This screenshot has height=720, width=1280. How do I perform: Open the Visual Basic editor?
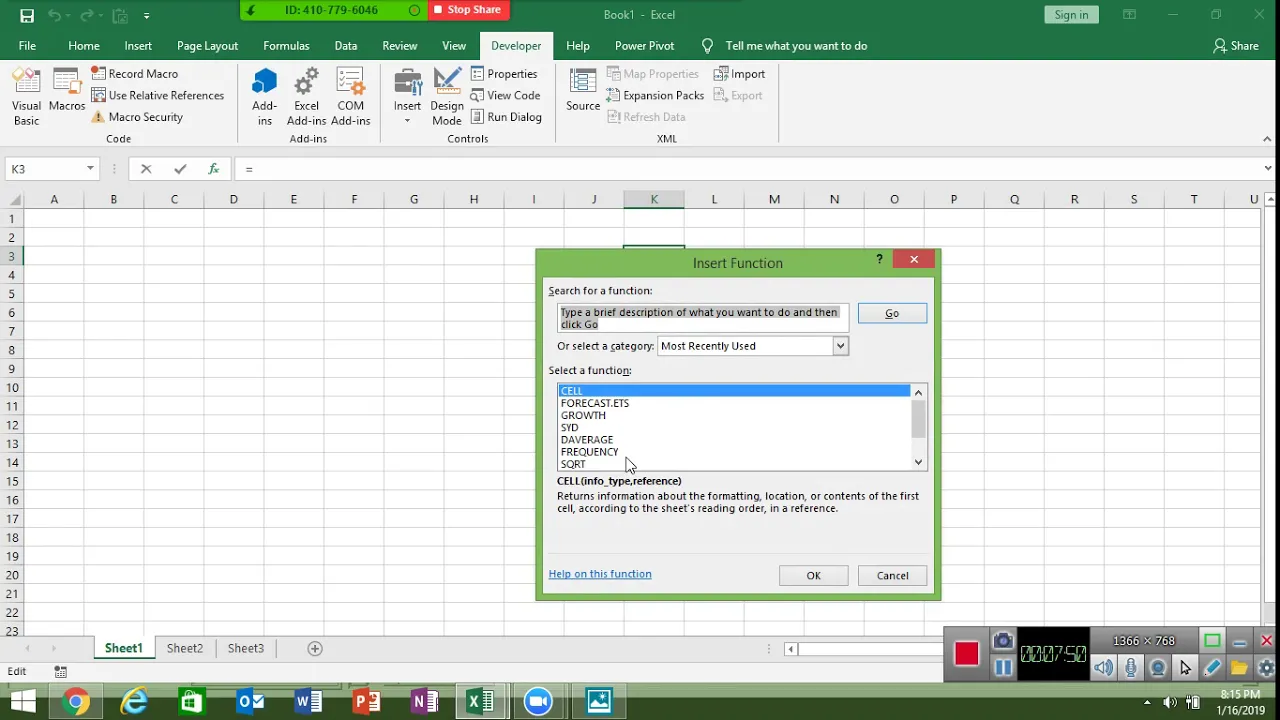click(27, 98)
